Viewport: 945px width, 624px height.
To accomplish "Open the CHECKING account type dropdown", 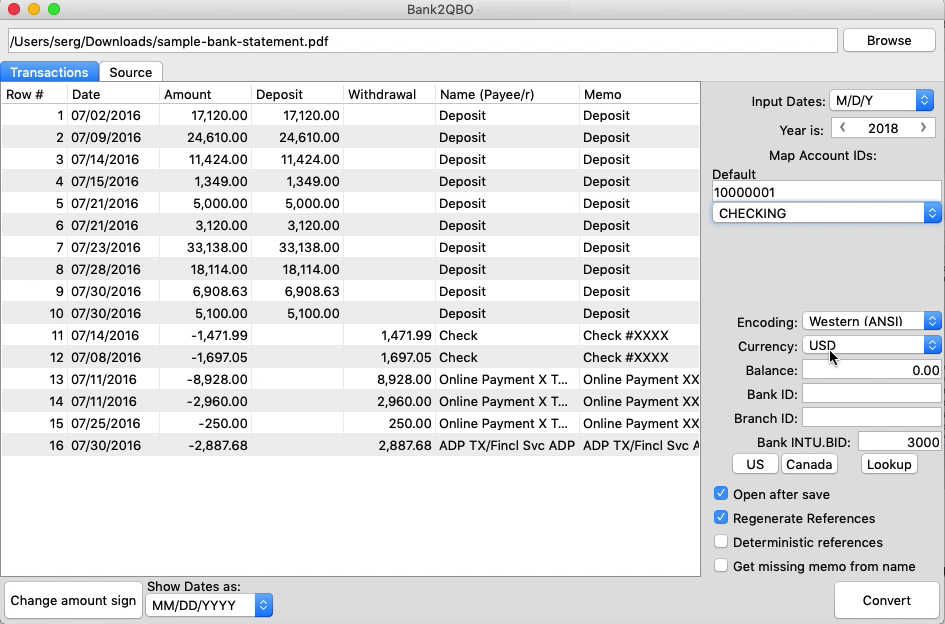I will point(826,213).
